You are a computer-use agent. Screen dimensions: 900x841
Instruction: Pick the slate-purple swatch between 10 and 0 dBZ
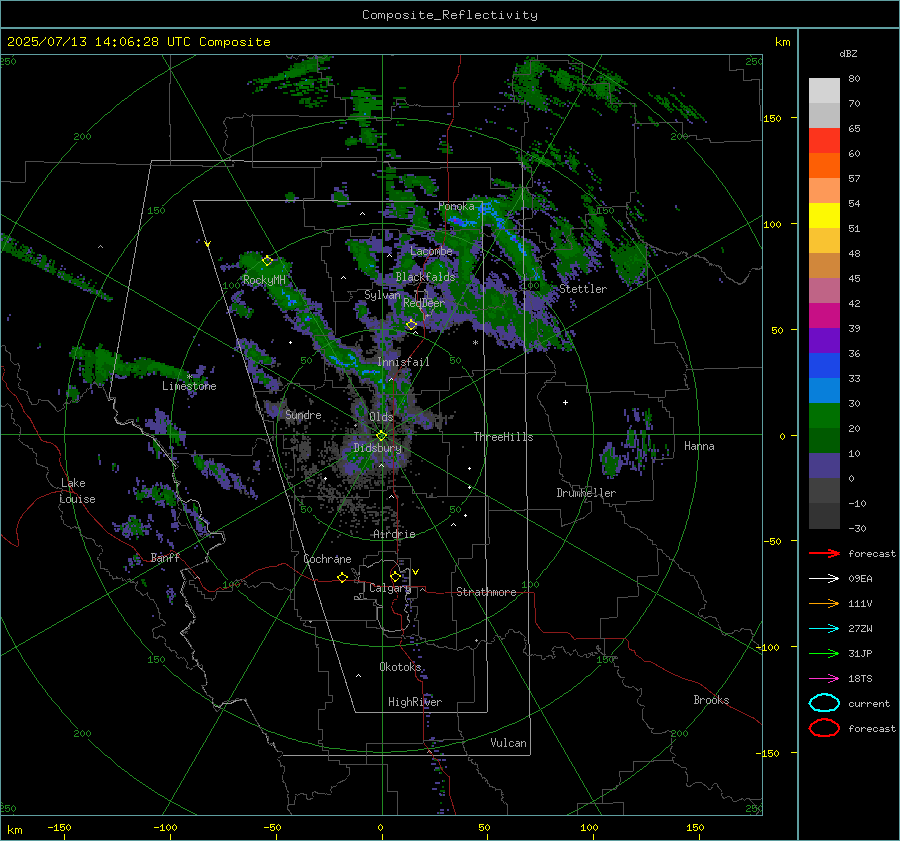tap(824, 466)
